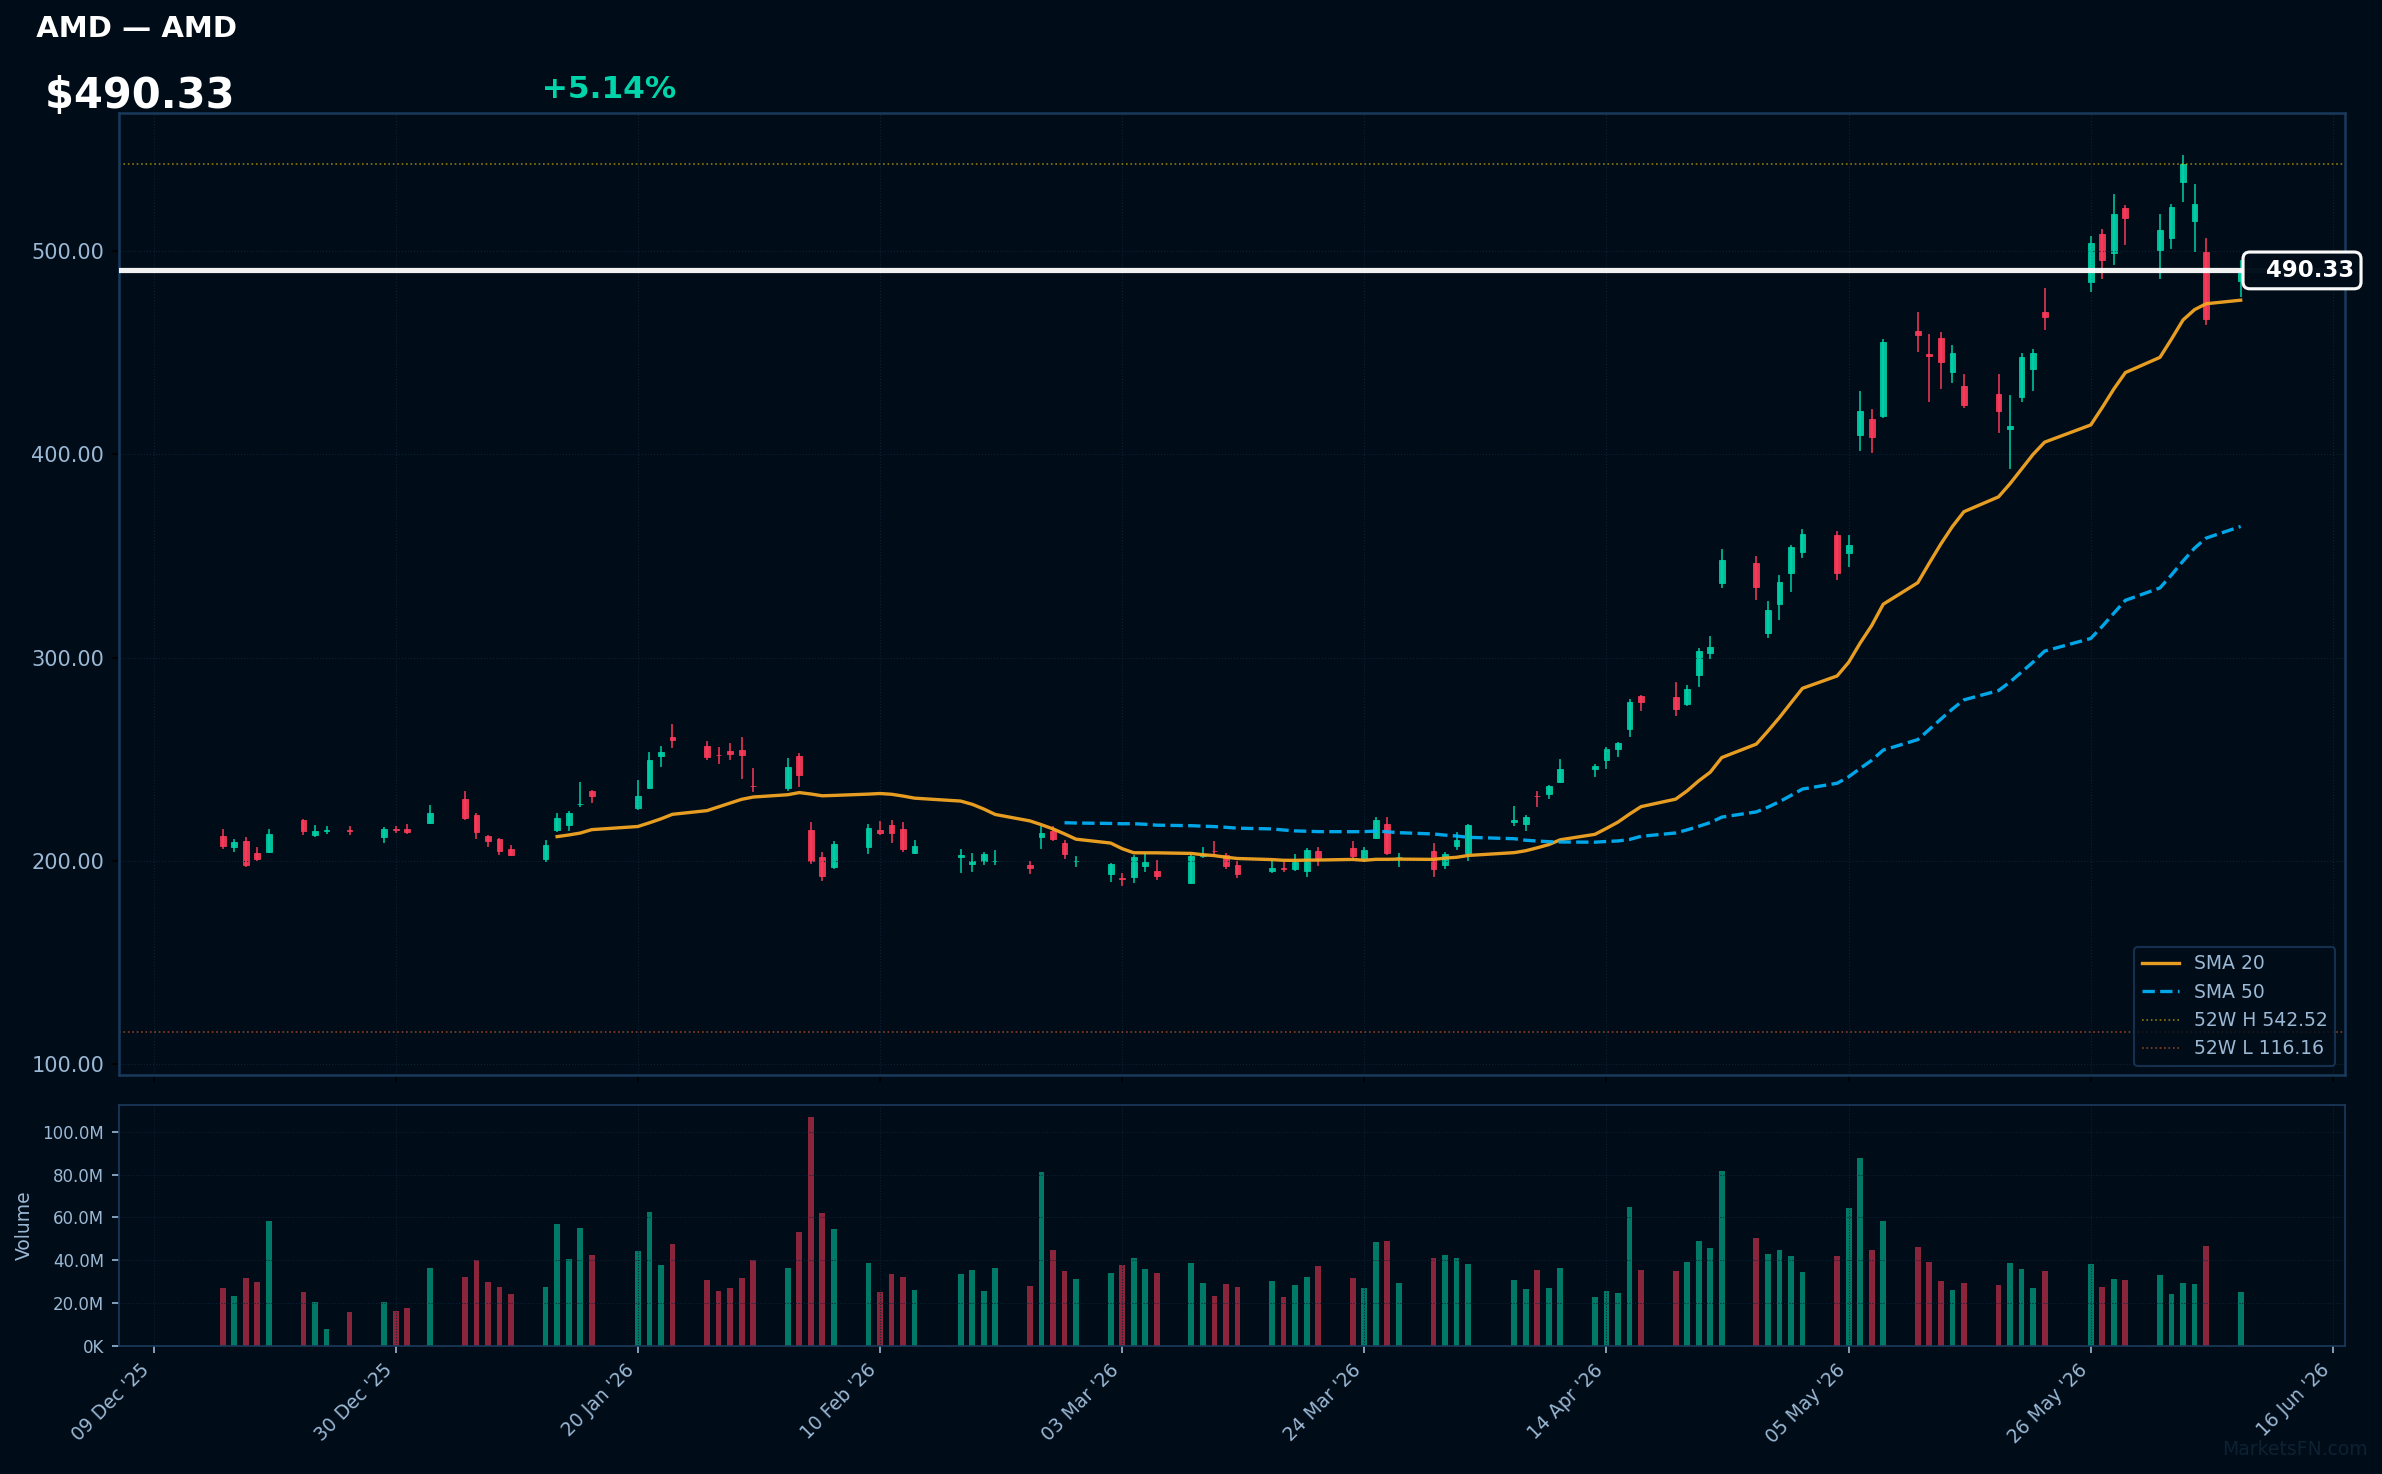Click the 0K volume axis label
This screenshot has width=2382, height=1474.
93,1347
